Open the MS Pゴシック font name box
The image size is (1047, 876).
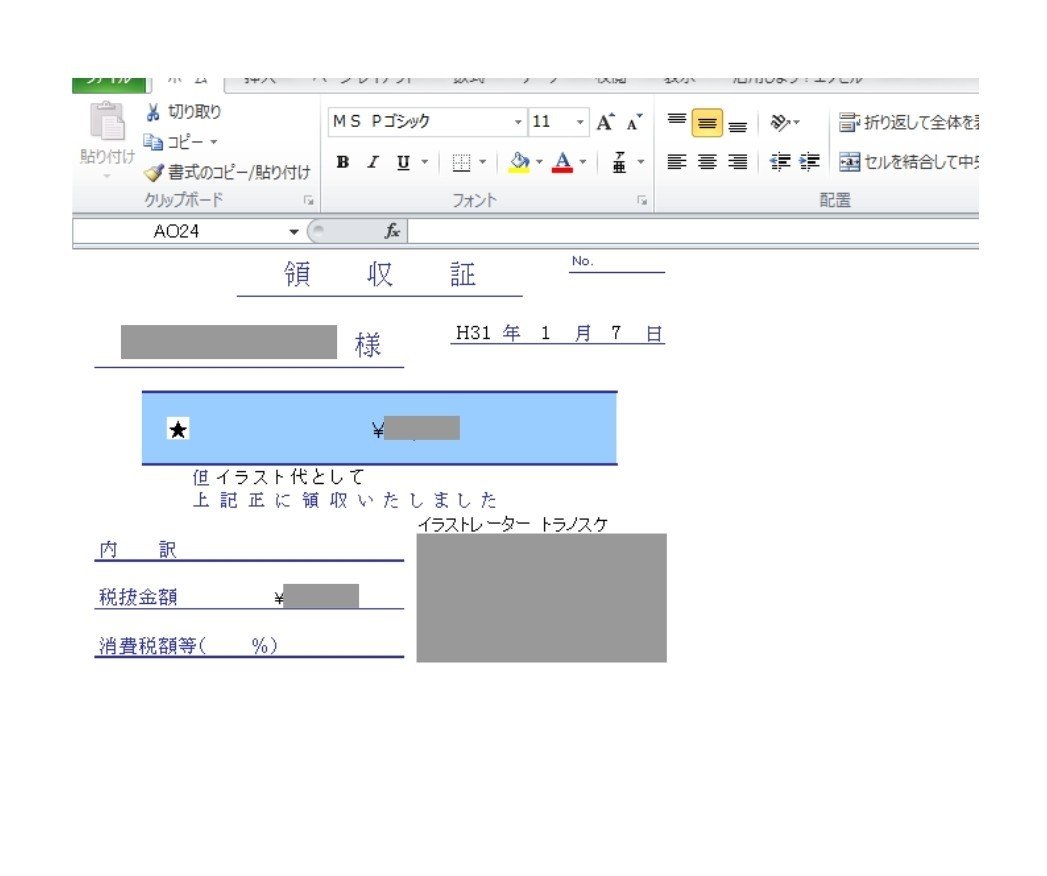[x=427, y=122]
